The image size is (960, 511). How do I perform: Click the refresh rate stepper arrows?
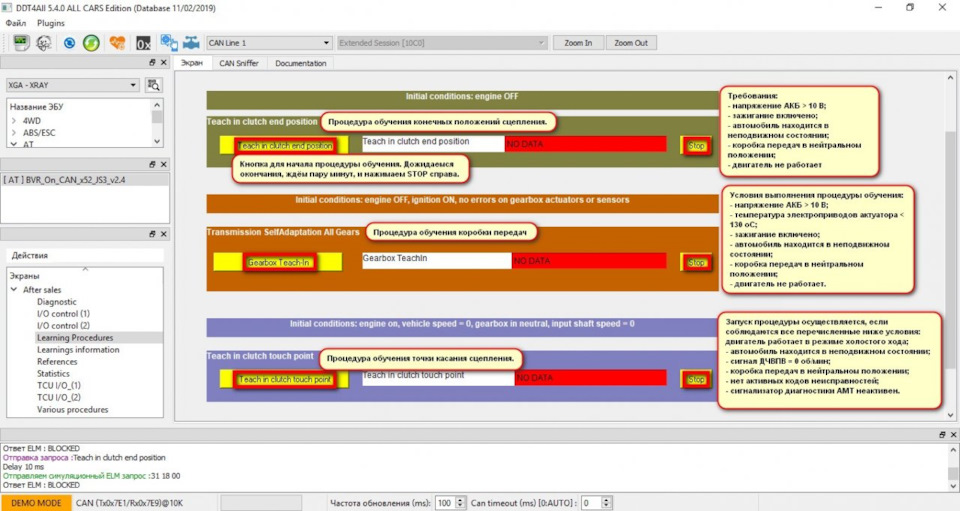(x=460, y=503)
